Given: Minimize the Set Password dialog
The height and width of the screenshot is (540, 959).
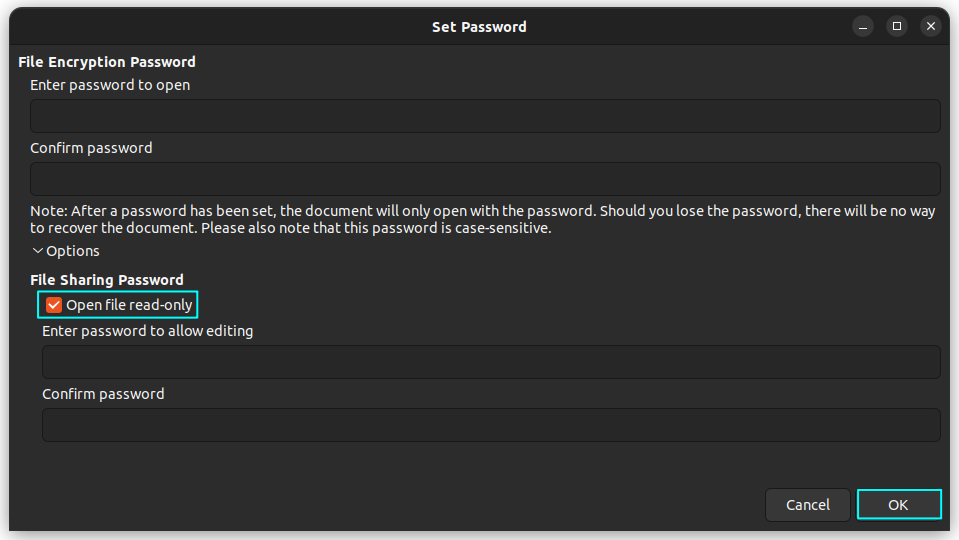Looking at the screenshot, I should (863, 26).
